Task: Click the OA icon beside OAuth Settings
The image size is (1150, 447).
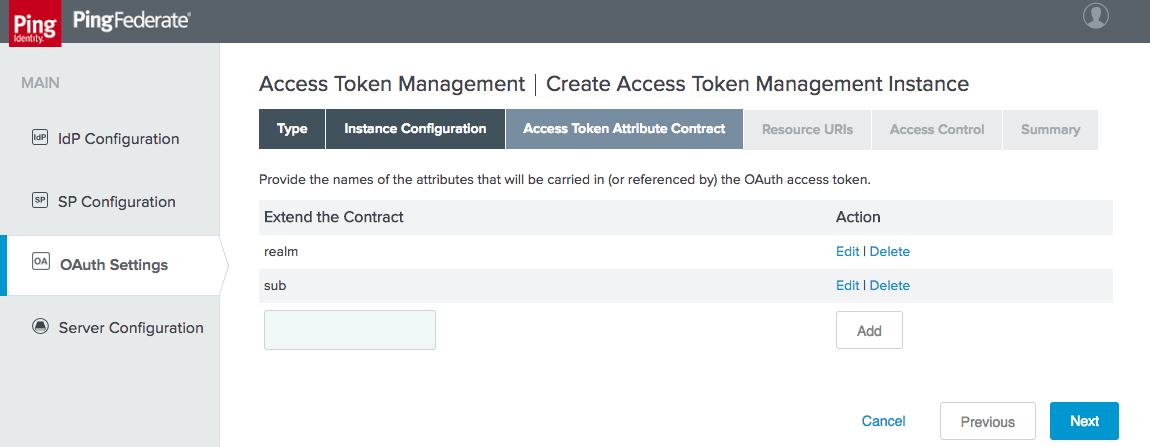Action: click(x=40, y=262)
